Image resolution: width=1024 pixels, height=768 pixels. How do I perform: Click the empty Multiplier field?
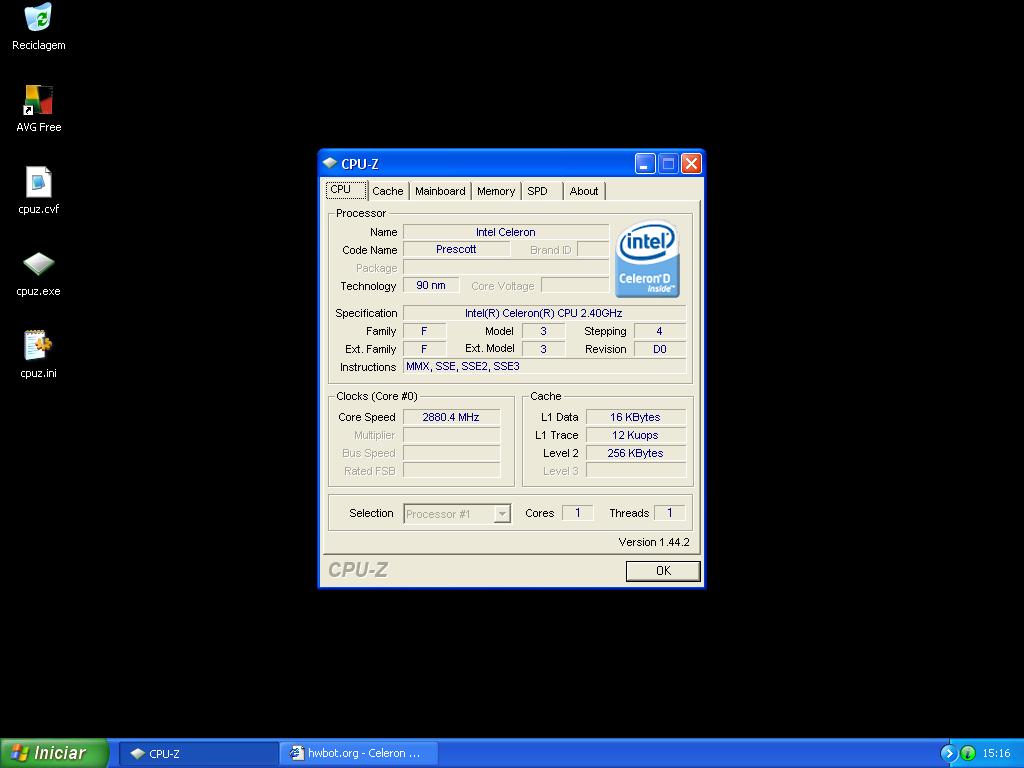coord(451,435)
